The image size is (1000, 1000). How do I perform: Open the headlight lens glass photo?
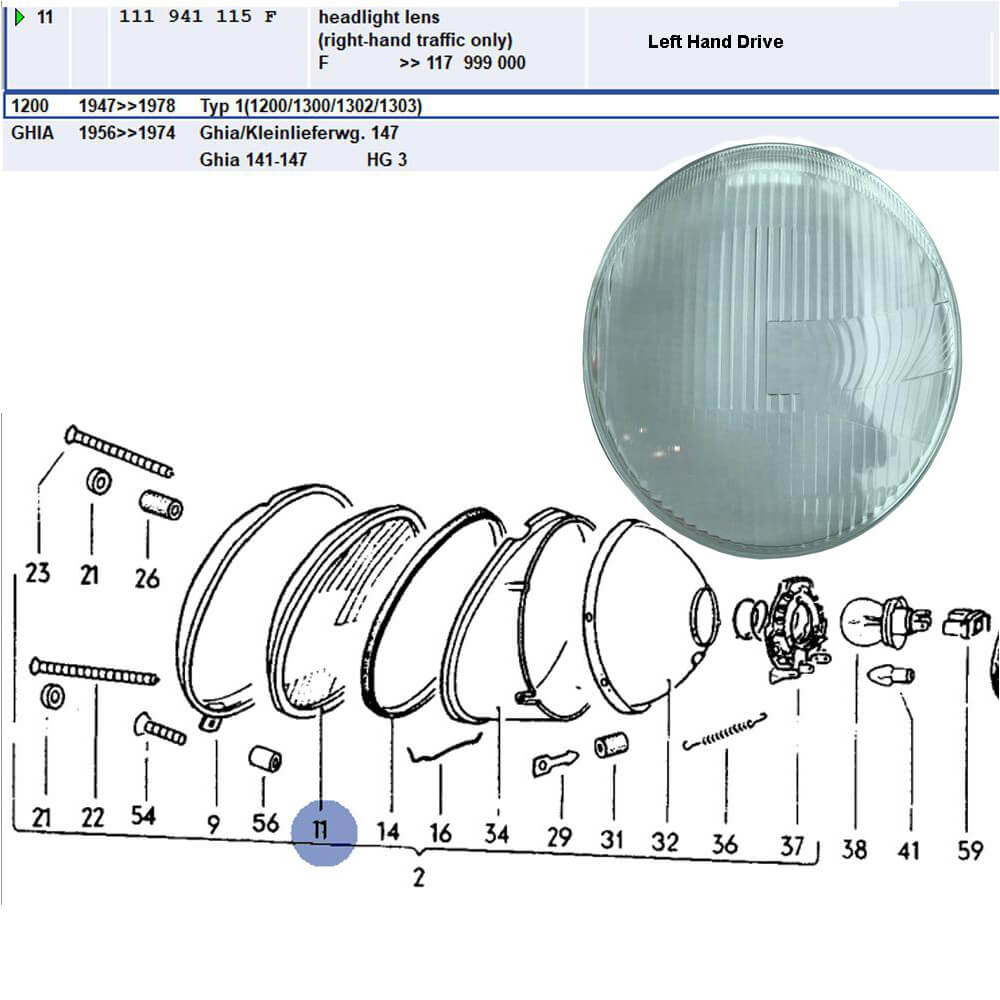[772, 350]
